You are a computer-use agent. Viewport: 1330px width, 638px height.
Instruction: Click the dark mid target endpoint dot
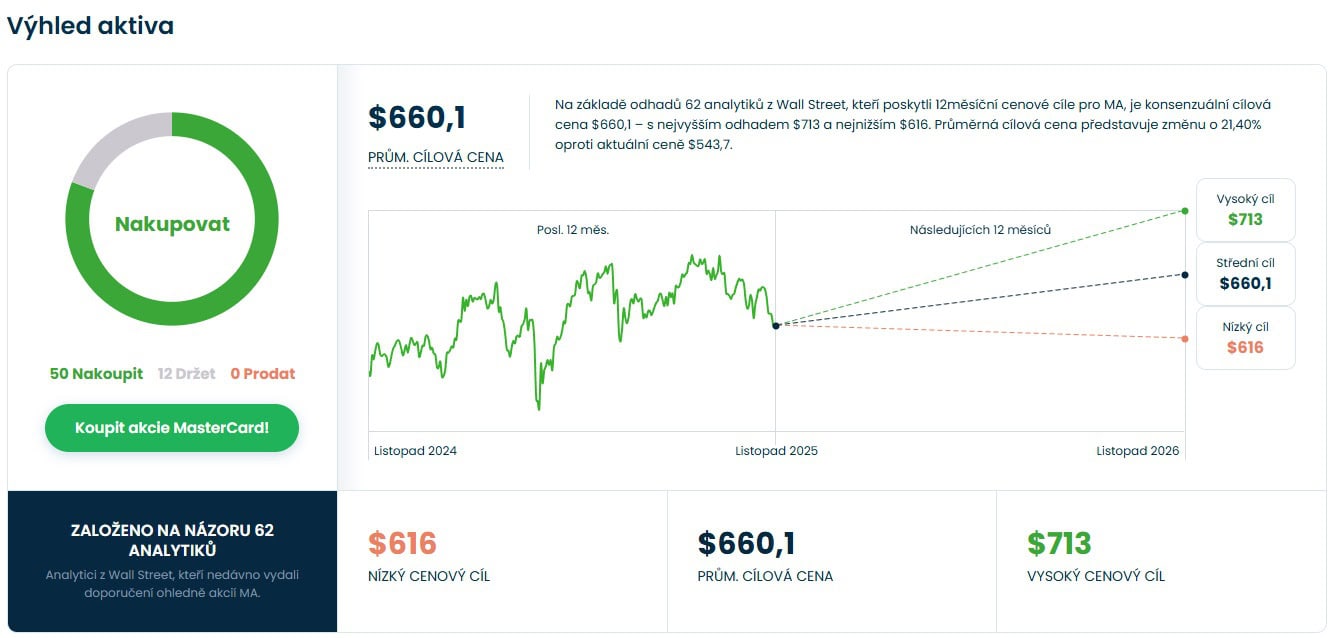tap(1185, 275)
